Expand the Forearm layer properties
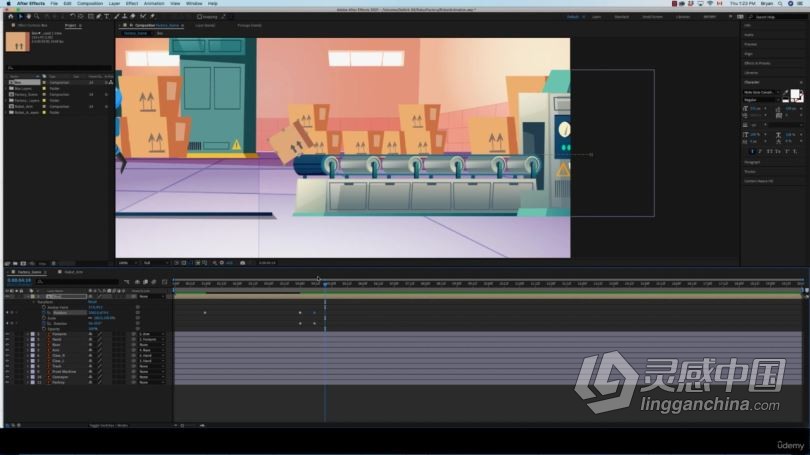Viewport: 810px width, 455px height. click(27, 334)
